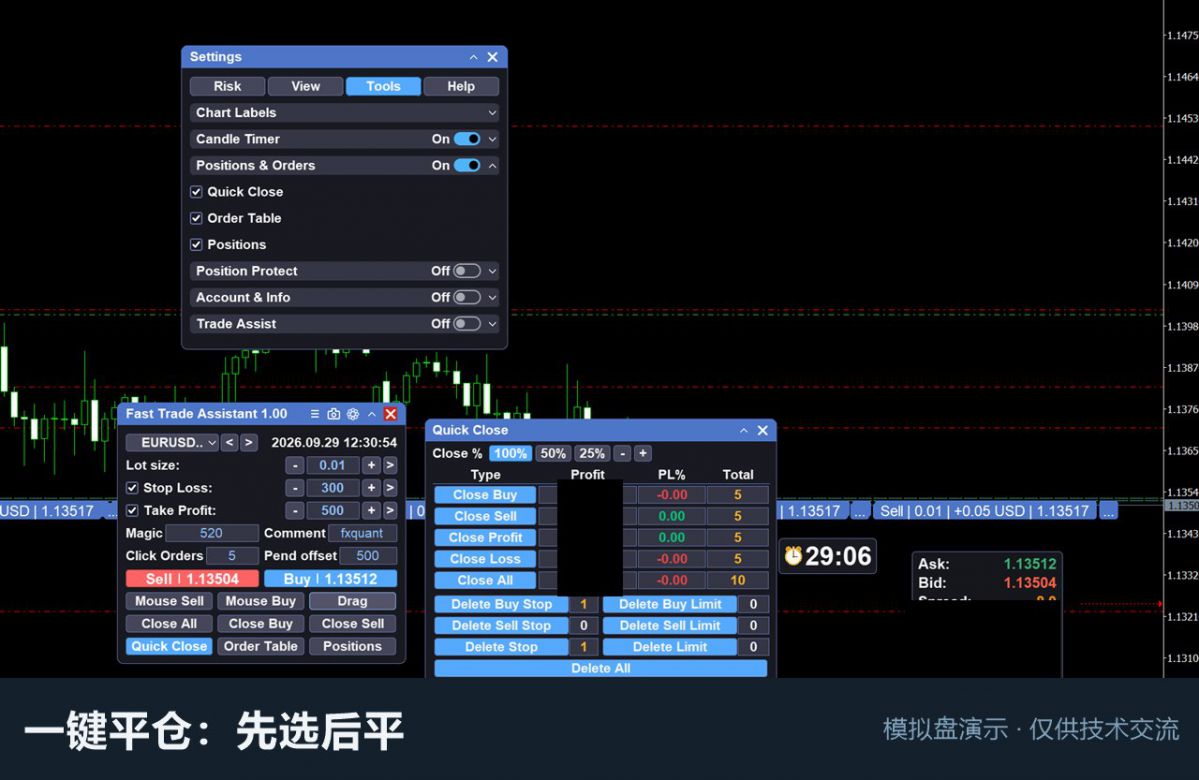Viewport: 1199px width, 780px height.
Task: Expand the Candle Timer options chevron
Action: tap(492, 139)
